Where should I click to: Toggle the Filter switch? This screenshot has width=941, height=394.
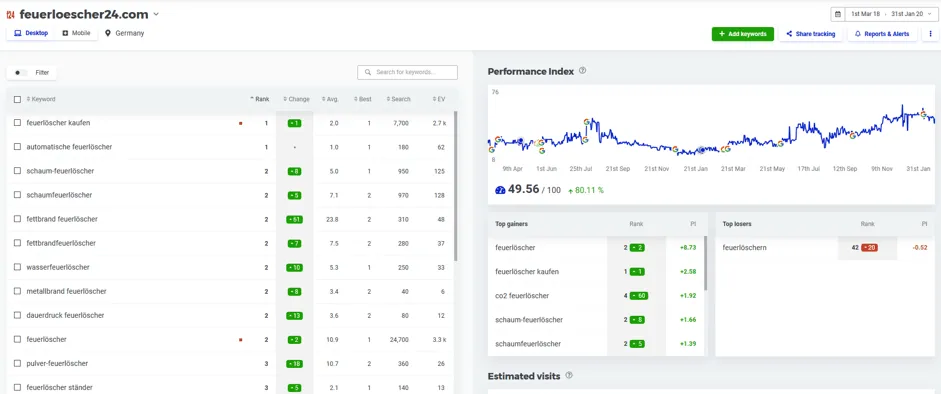click(x=20, y=73)
